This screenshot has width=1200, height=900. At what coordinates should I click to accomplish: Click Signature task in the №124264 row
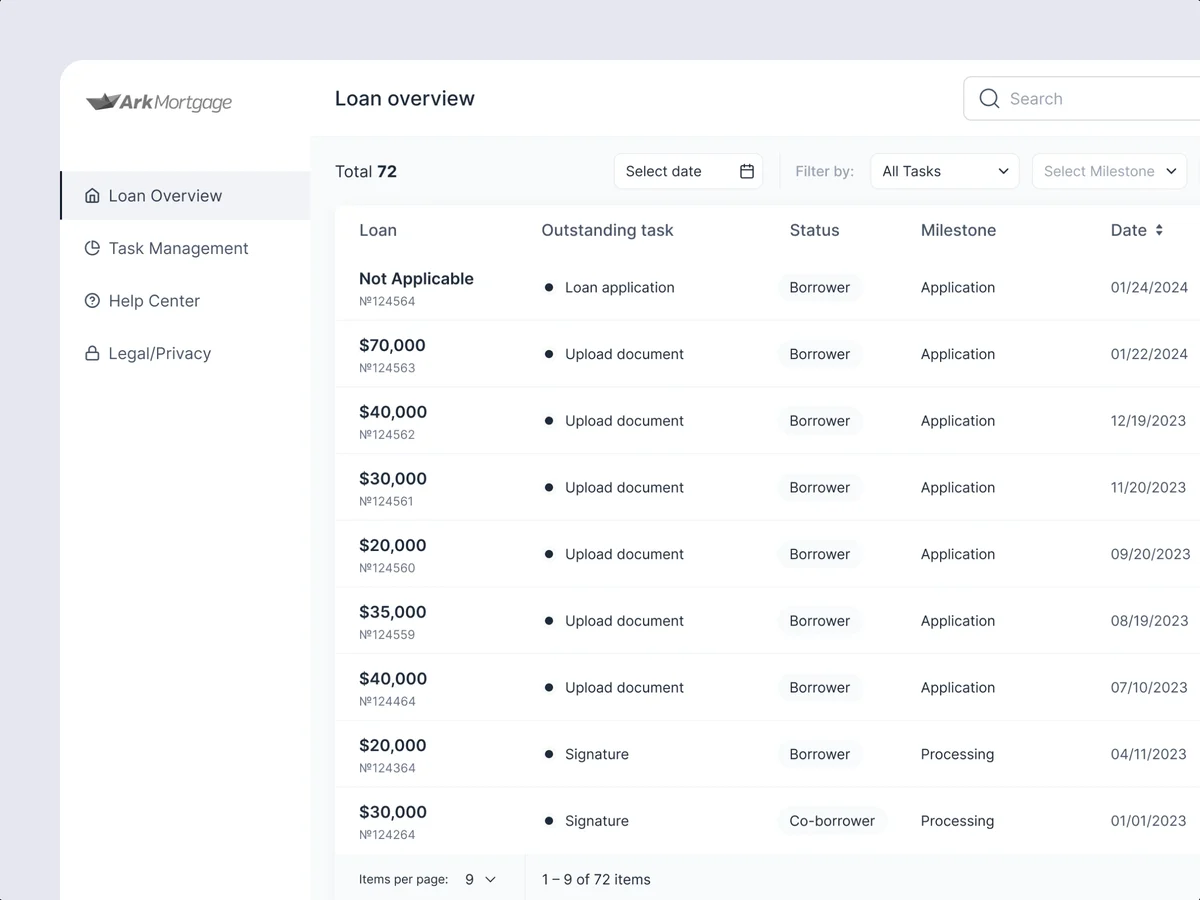(597, 821)
